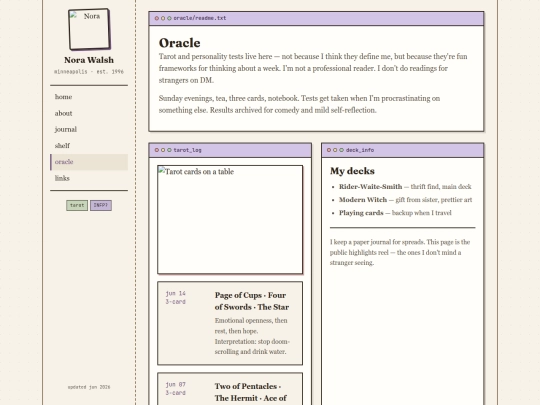
Task: Click green dot in deck_info titlebar
Action: point(341,150)
